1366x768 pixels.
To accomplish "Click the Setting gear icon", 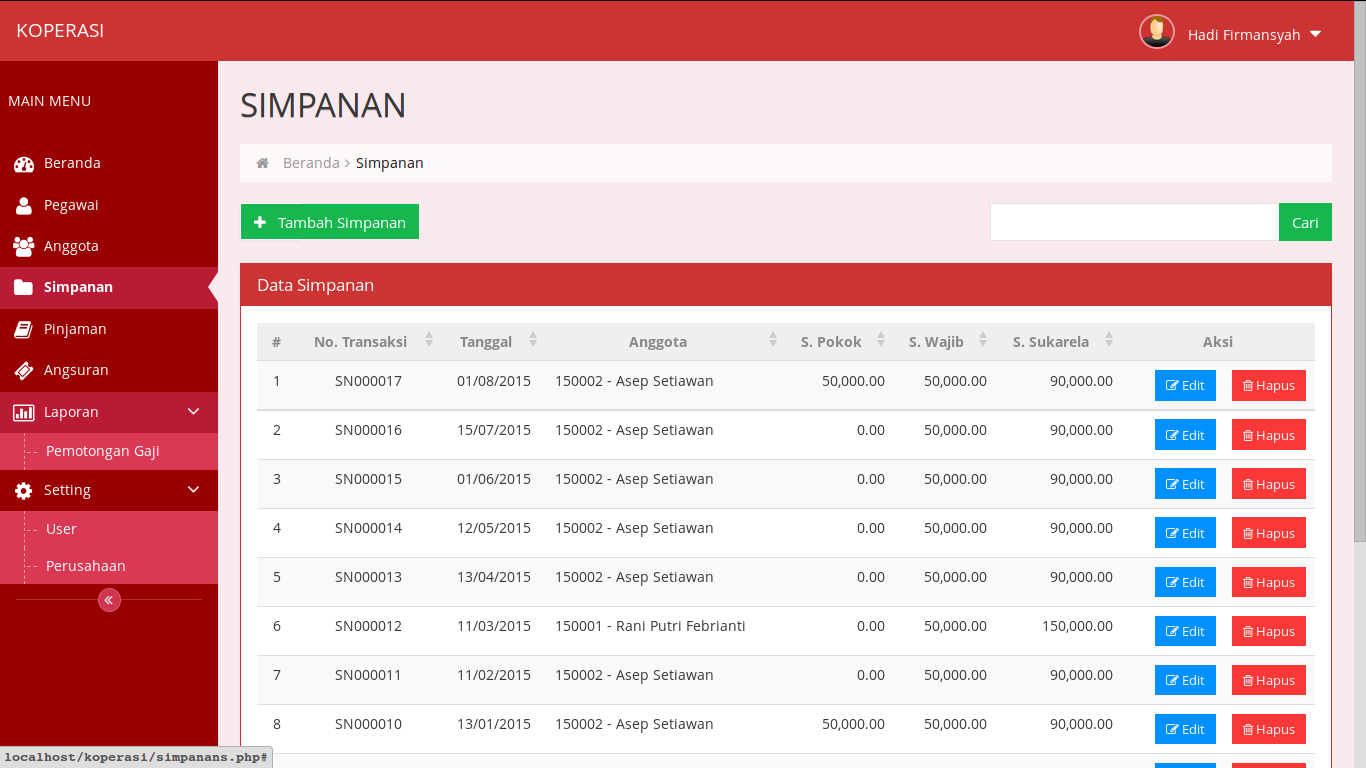I will (x=24, y=491).
